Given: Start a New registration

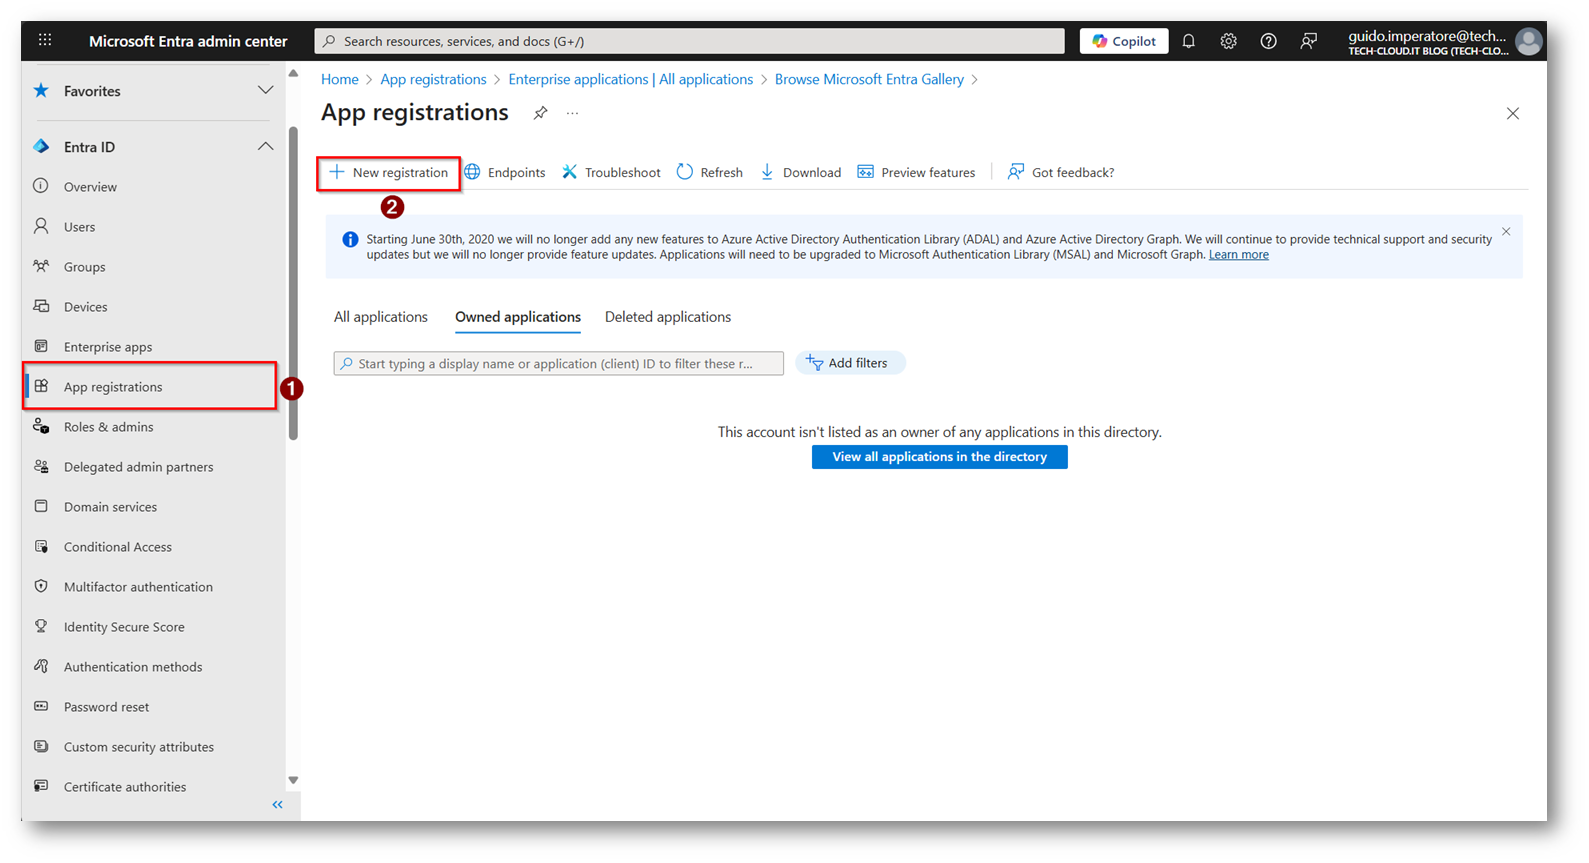Looking at the screenshot, I should (x=389, y=173).
